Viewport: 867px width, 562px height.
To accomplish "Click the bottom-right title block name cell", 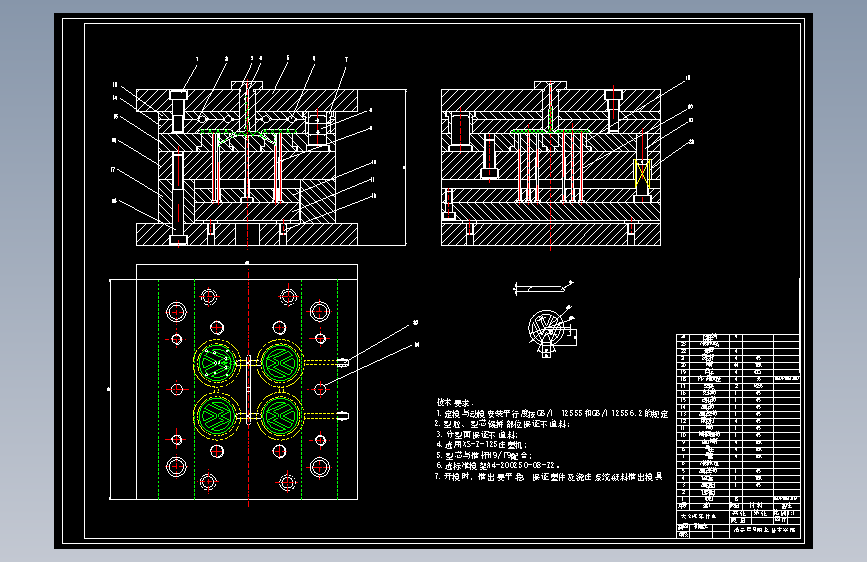I will (x=765, y=530).
